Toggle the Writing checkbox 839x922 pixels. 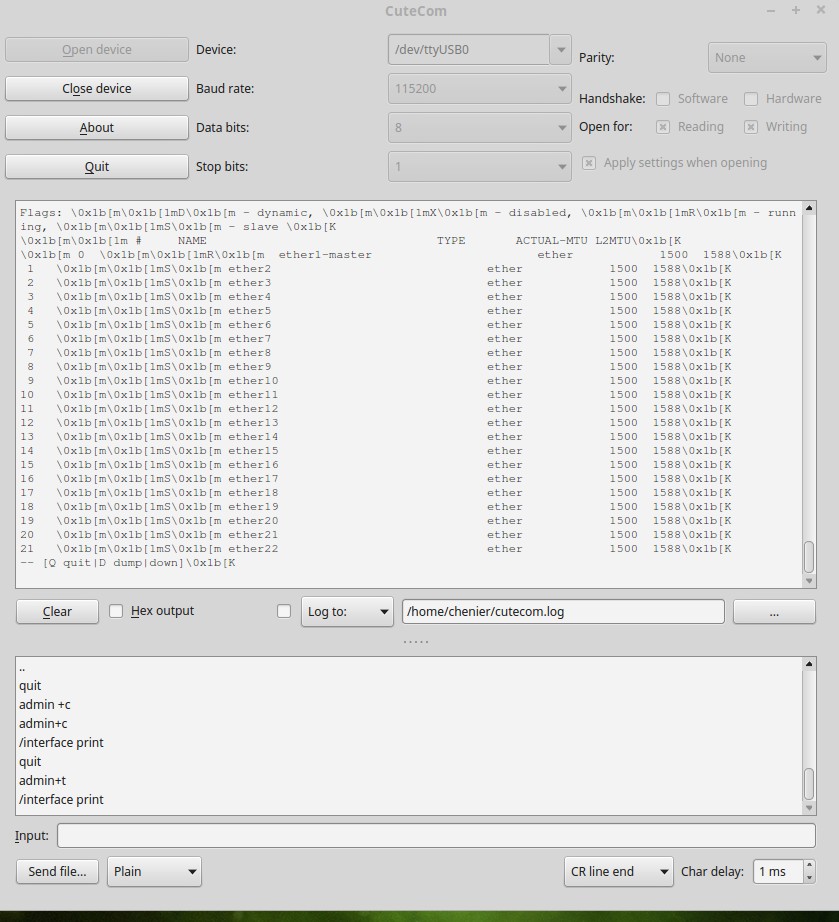[x=751, y=127]
